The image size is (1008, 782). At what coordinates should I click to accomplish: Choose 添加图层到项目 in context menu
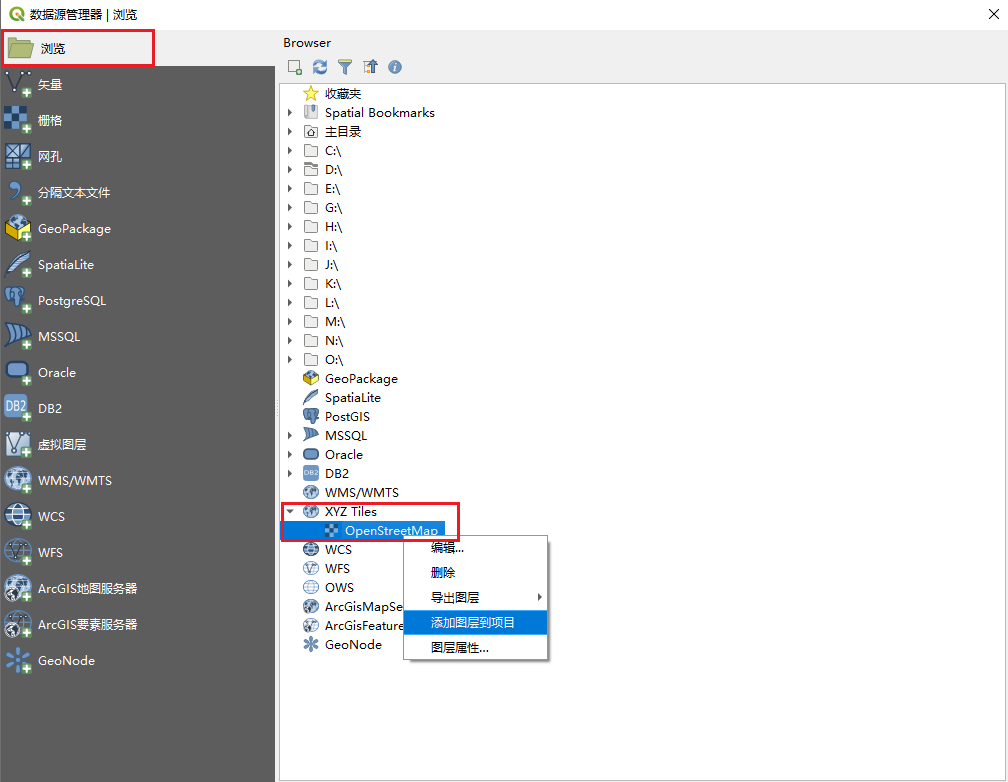[475, 623]
